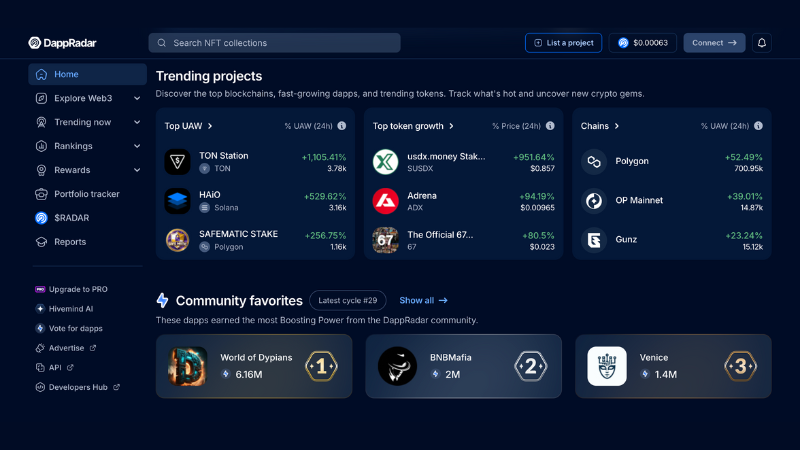The width and height of the screenshot is (800, 450).
Task: Click the Vote for dapps icon
Action: pyautogui.click(x=40, y=329)
